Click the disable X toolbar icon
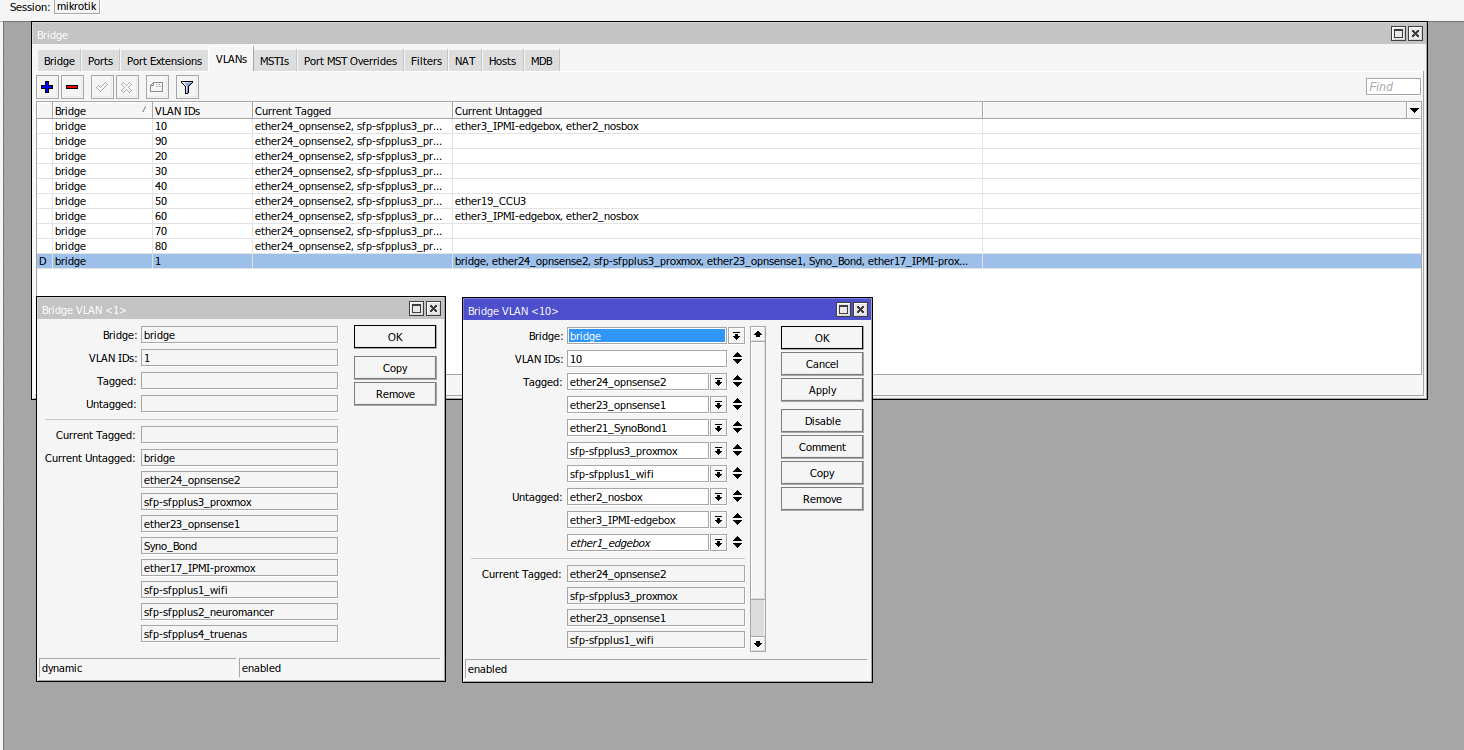The width and height of the screenshot is (1464, 750). [127, 87]
